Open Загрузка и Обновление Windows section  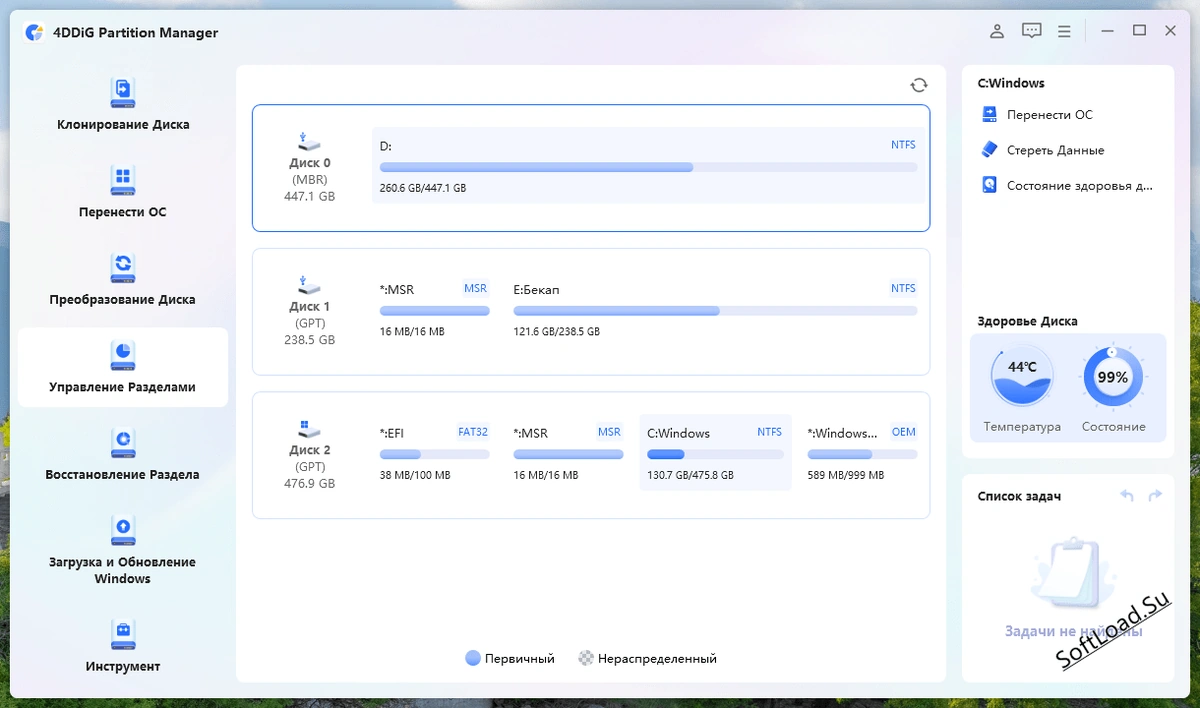tap(123, 570)
